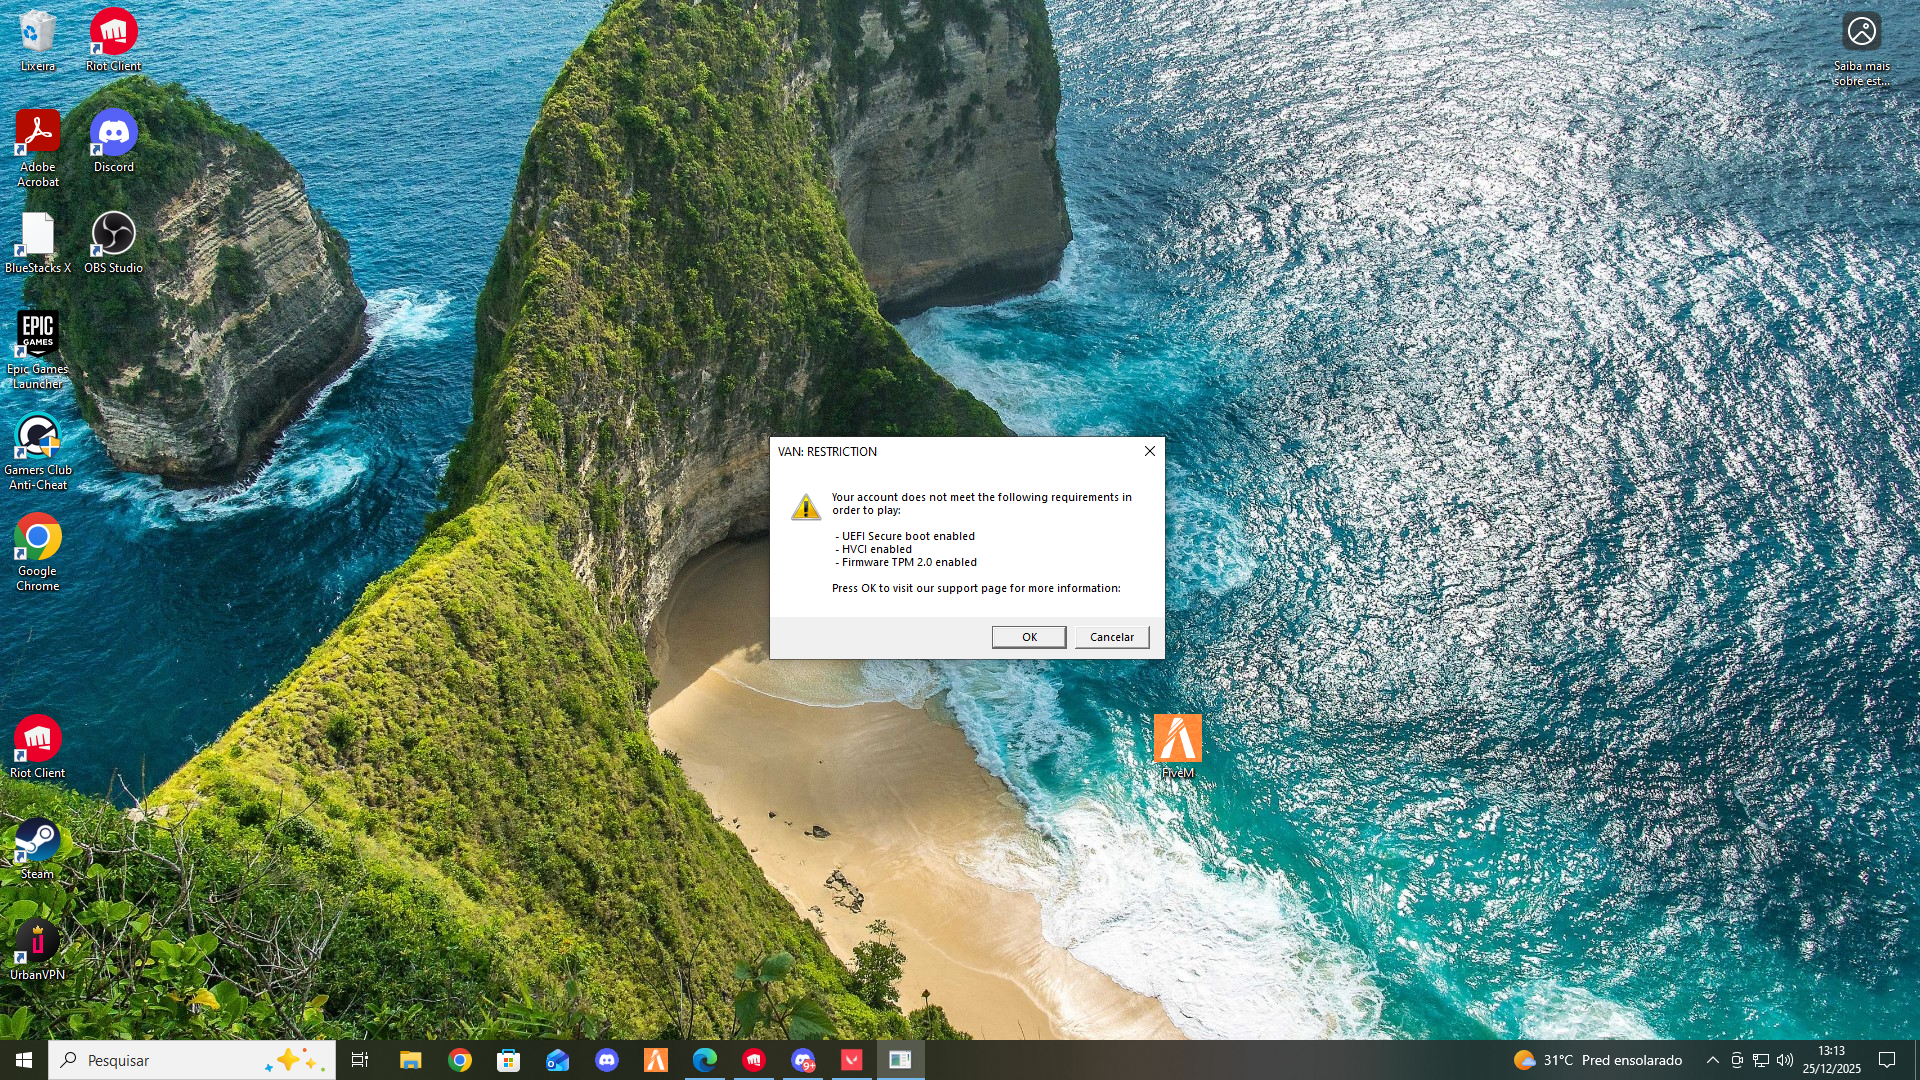Viewport: 1920px width, 1080px height.
Task: Open the volume control in tray
Action: 1785,1060
